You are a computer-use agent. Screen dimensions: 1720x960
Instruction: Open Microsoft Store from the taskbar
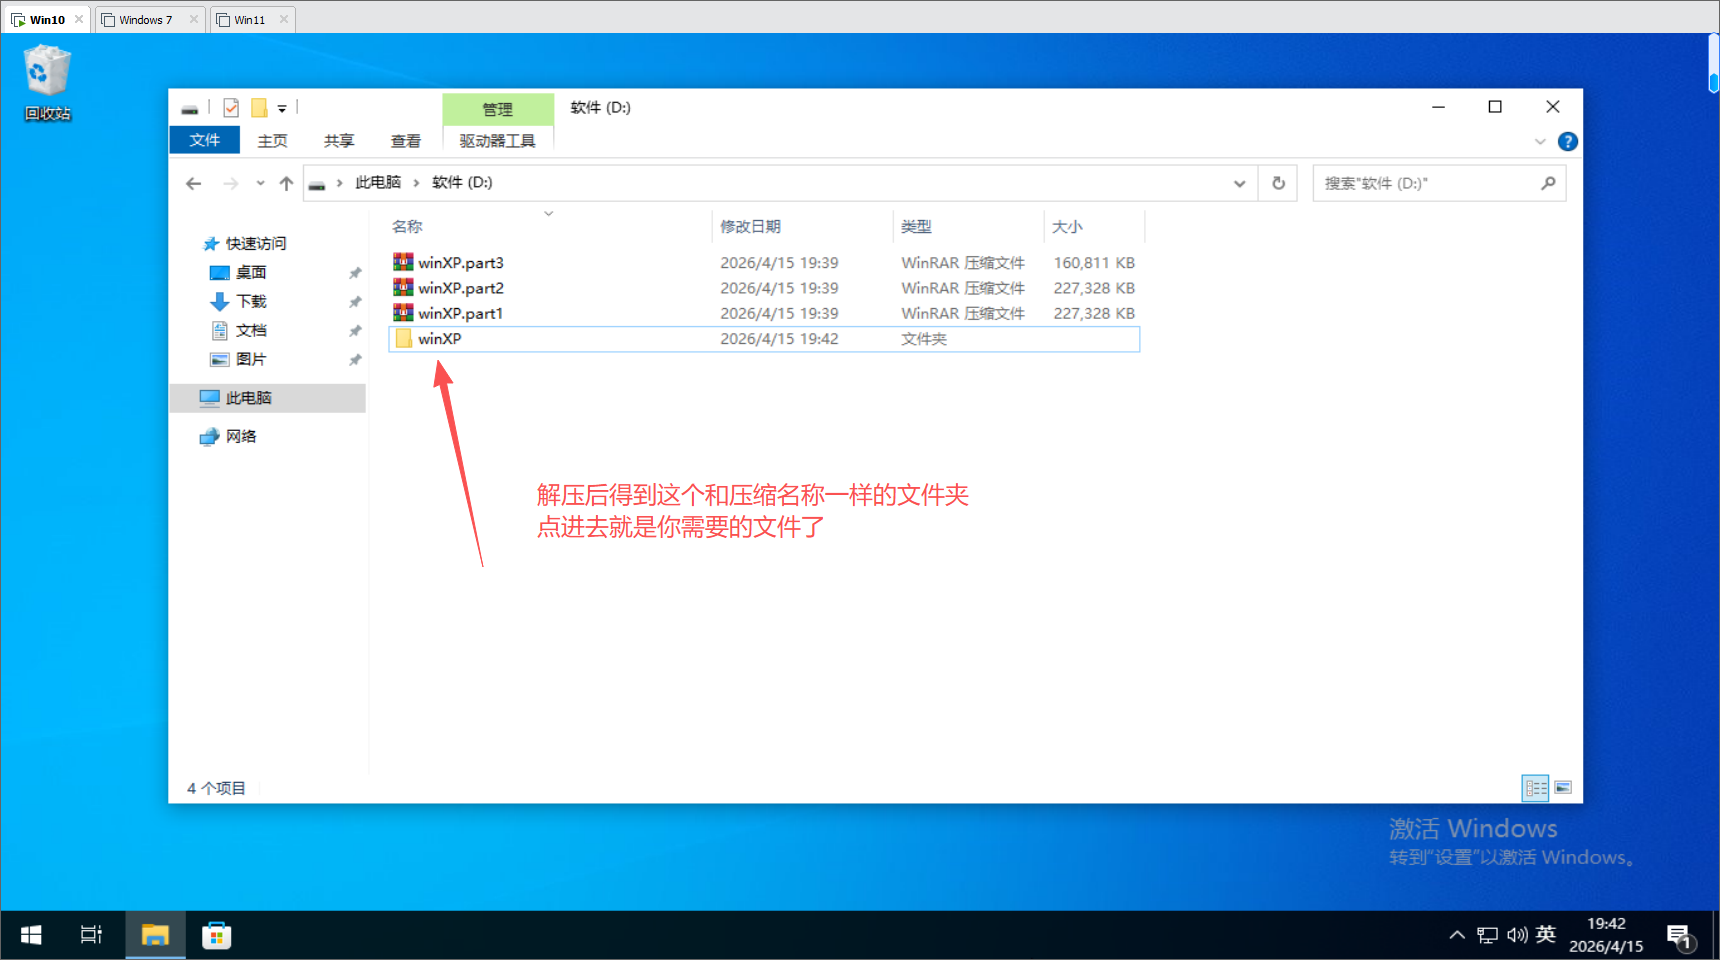(216, 935)
